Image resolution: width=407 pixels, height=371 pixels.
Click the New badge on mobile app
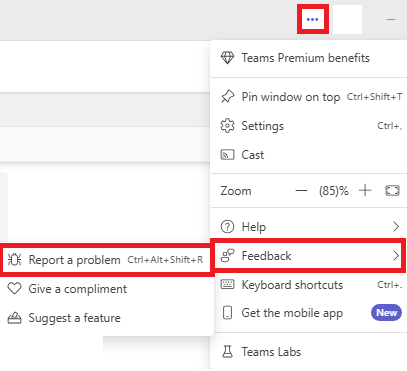pos(386,313)
